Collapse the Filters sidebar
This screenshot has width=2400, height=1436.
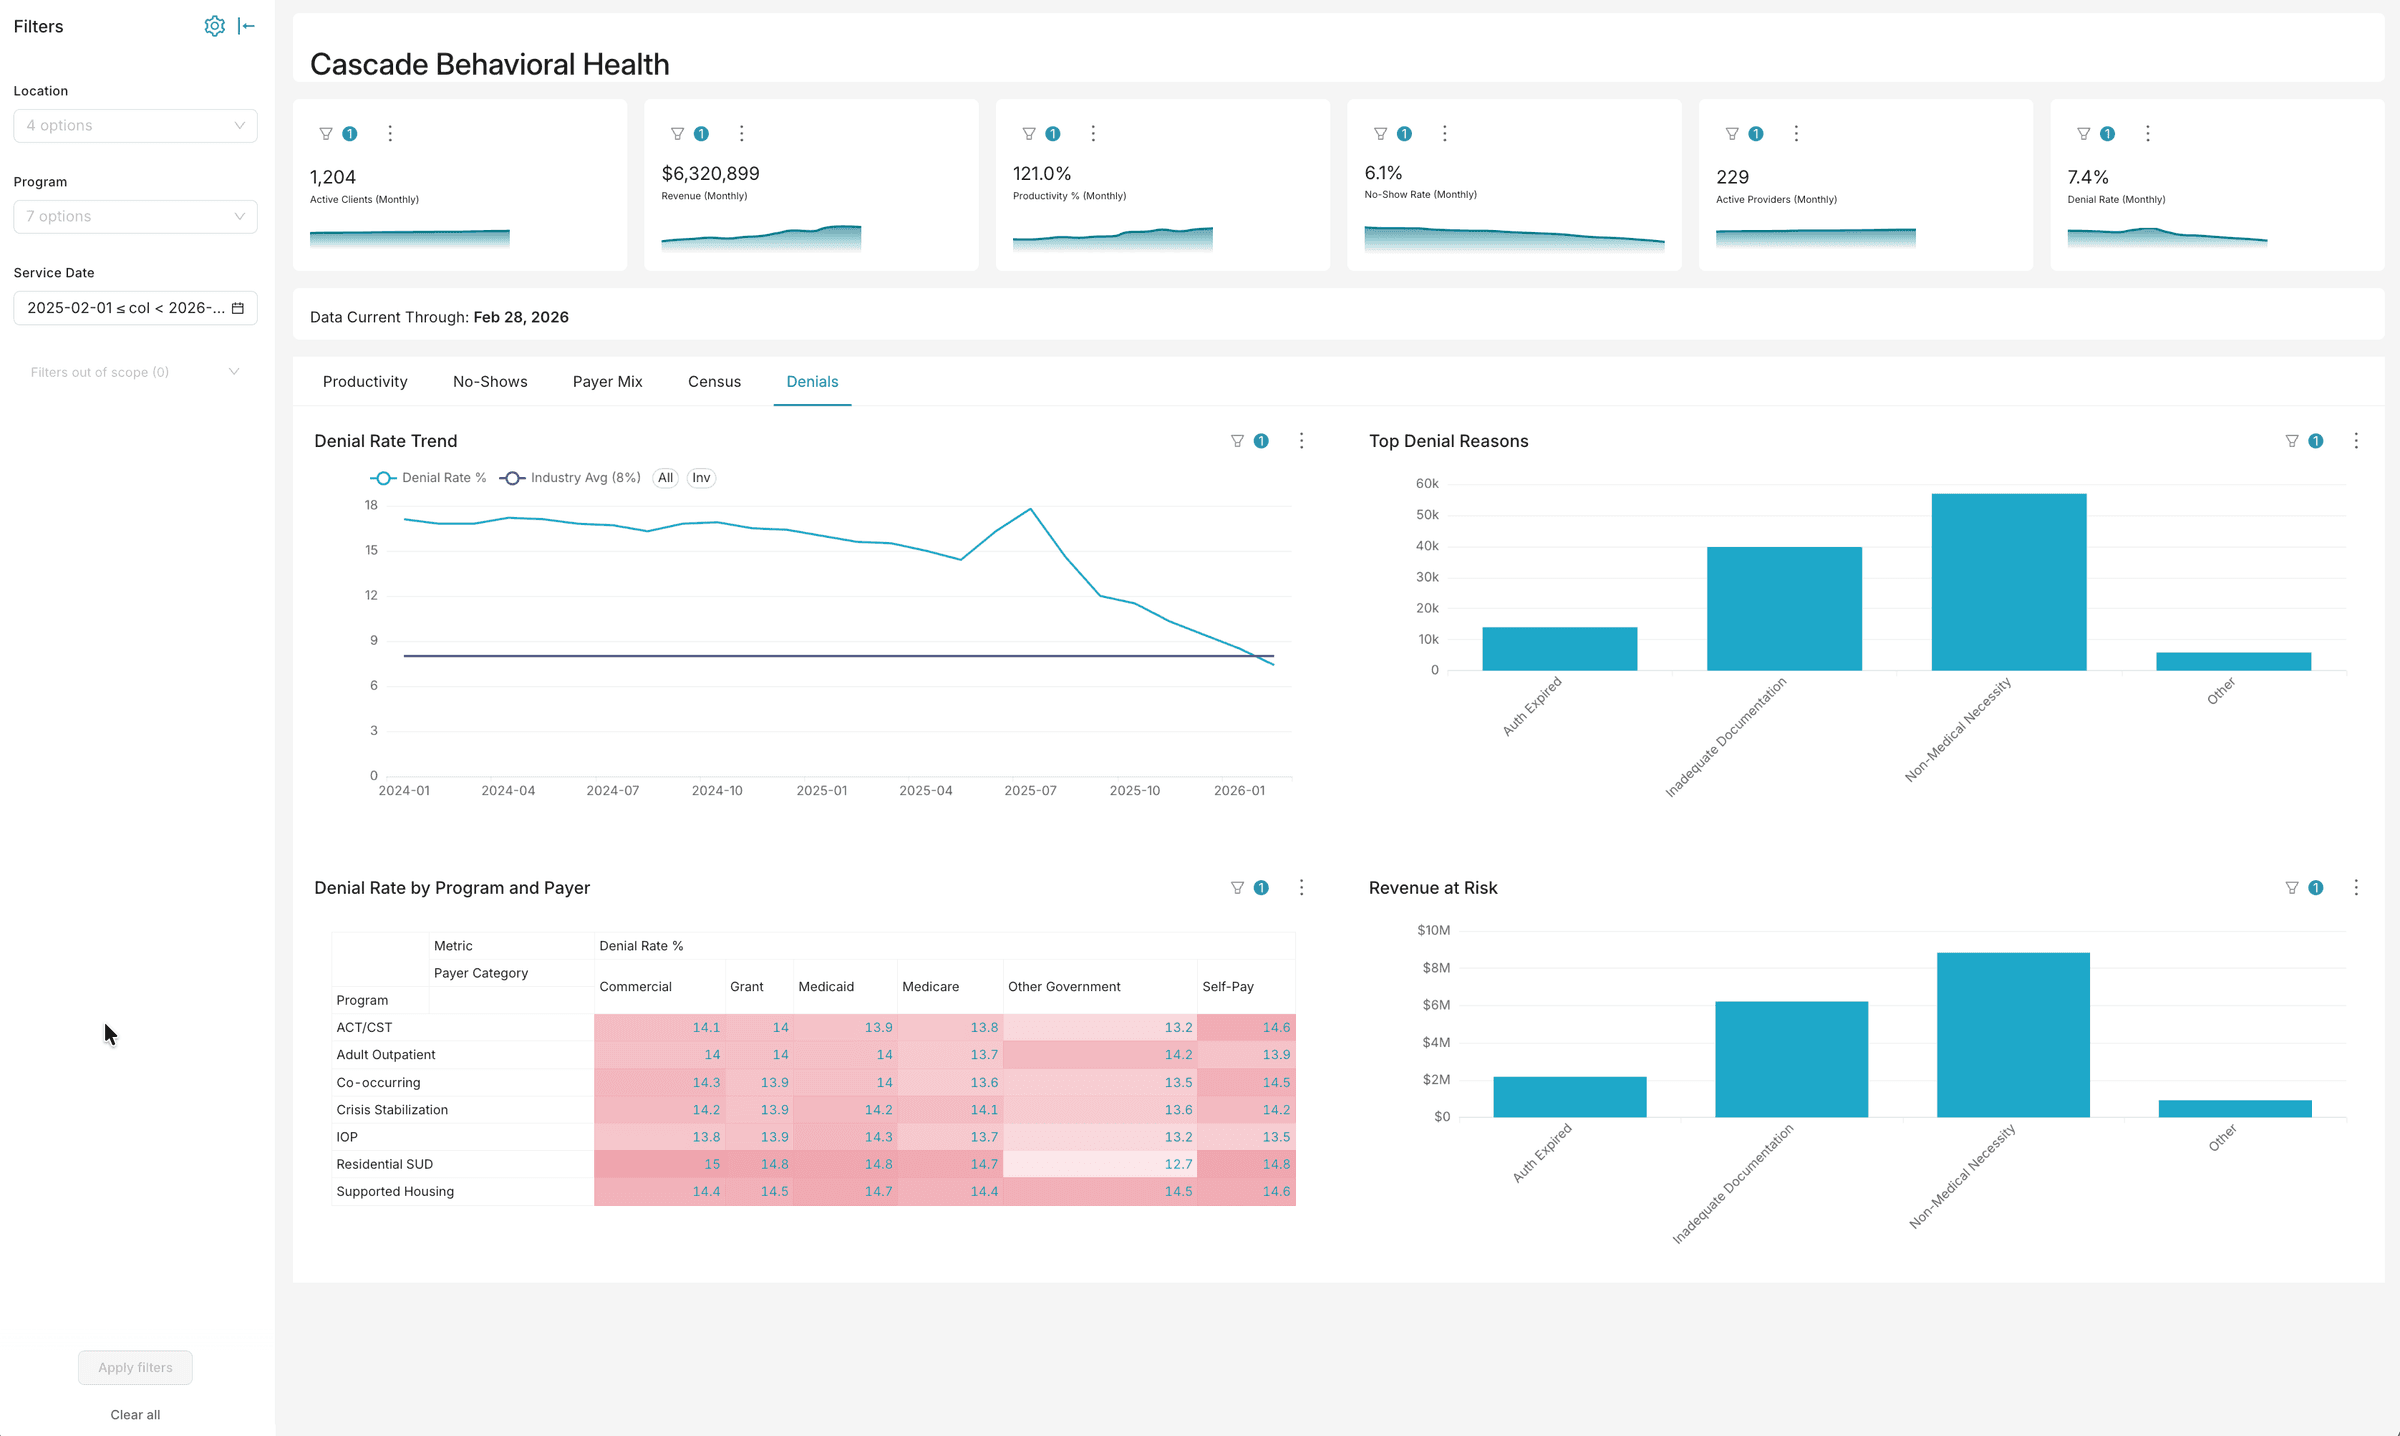pos(246,26)
